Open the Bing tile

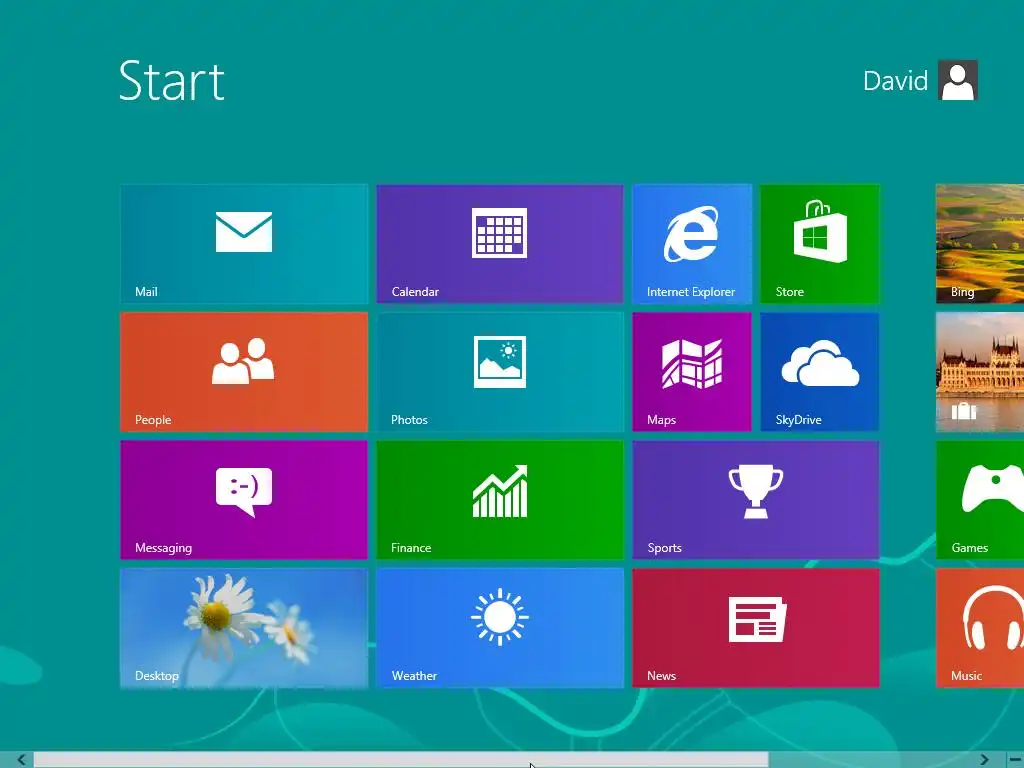point(980,244)
